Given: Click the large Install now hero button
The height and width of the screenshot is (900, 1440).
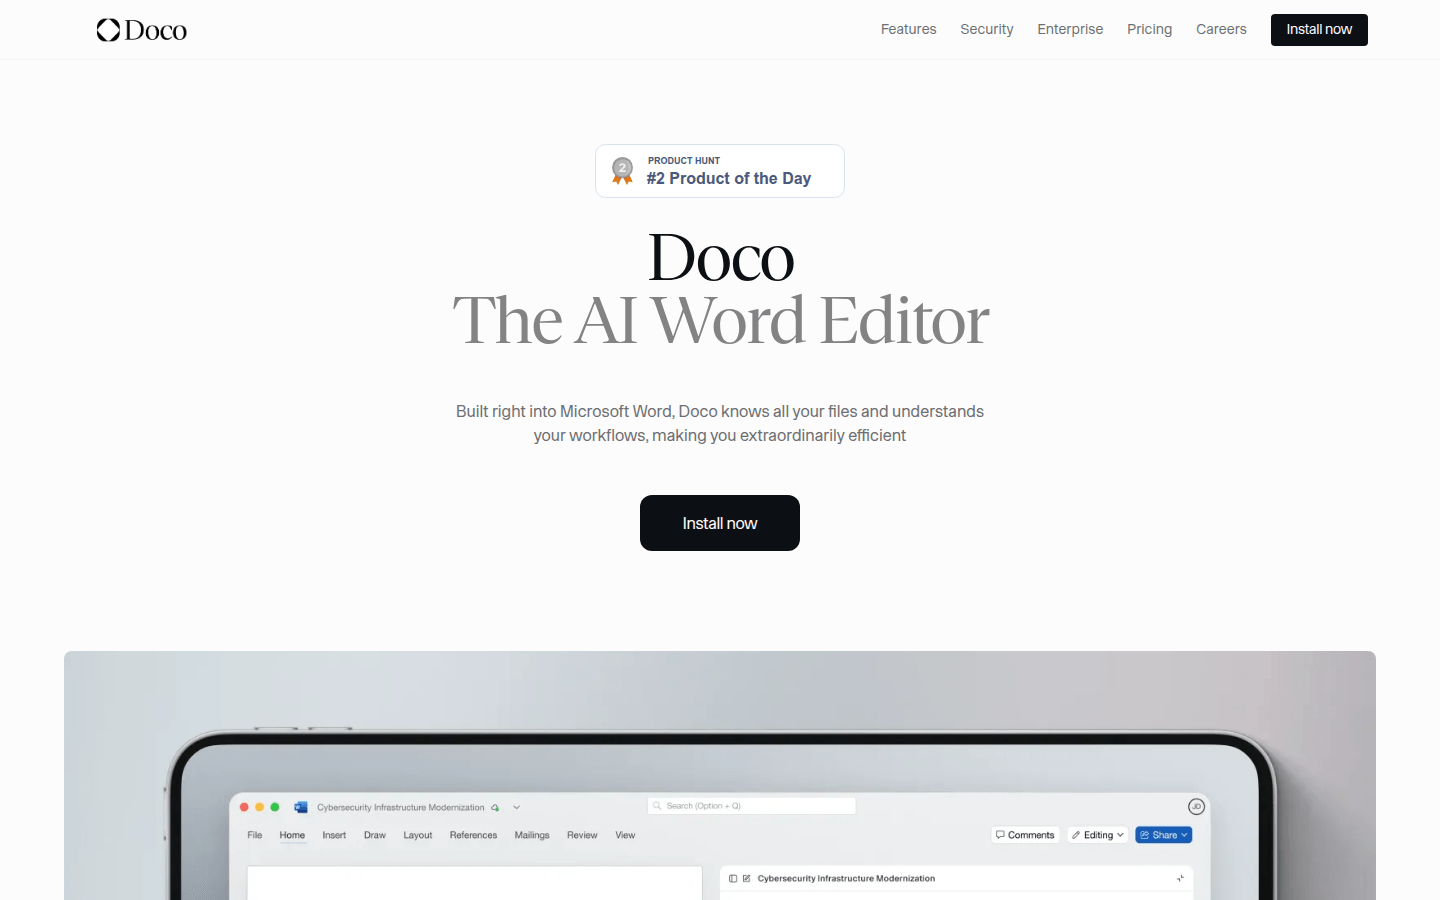Looking at the screenshot, I should point(720,523).
